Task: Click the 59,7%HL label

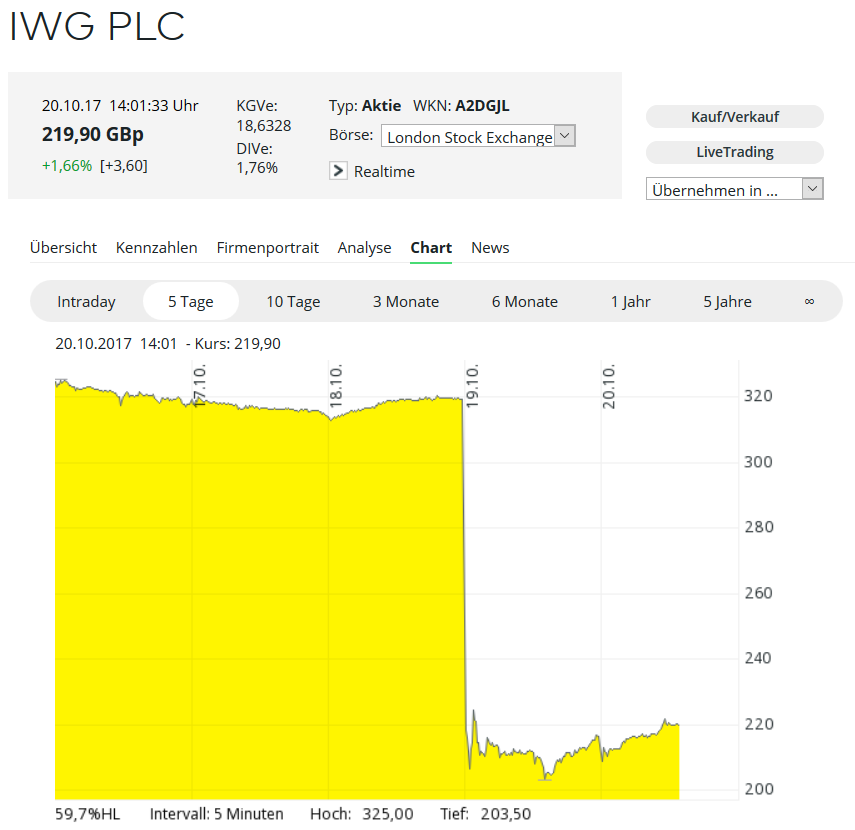Action: pos(87,814)
